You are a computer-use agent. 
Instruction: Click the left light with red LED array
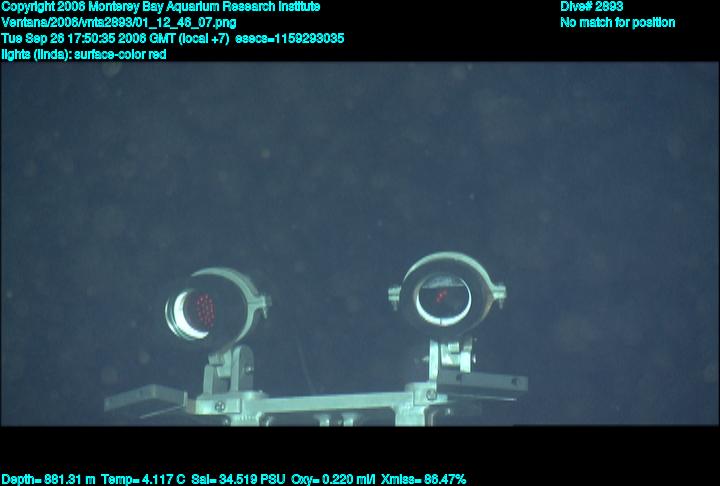(x=217, y=310)
